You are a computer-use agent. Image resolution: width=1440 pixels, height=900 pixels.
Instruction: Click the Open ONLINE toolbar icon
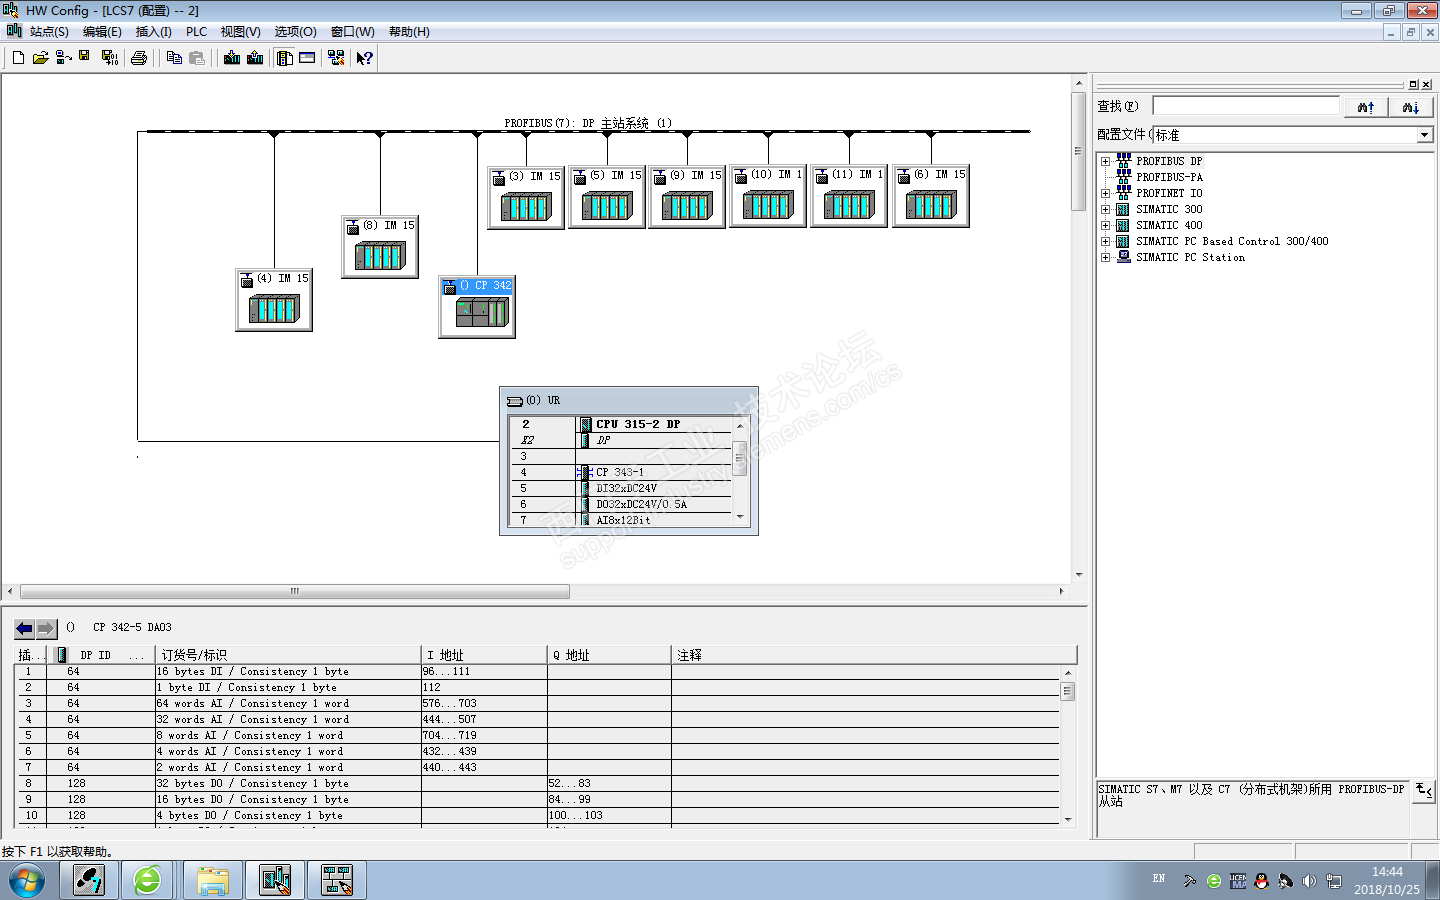click(x=63, y=58)
